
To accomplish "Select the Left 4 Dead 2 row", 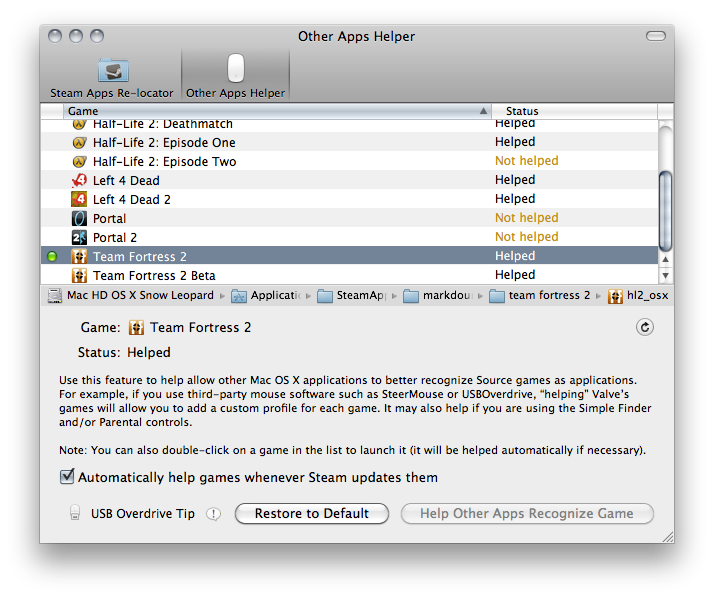I will click(349, 199).
